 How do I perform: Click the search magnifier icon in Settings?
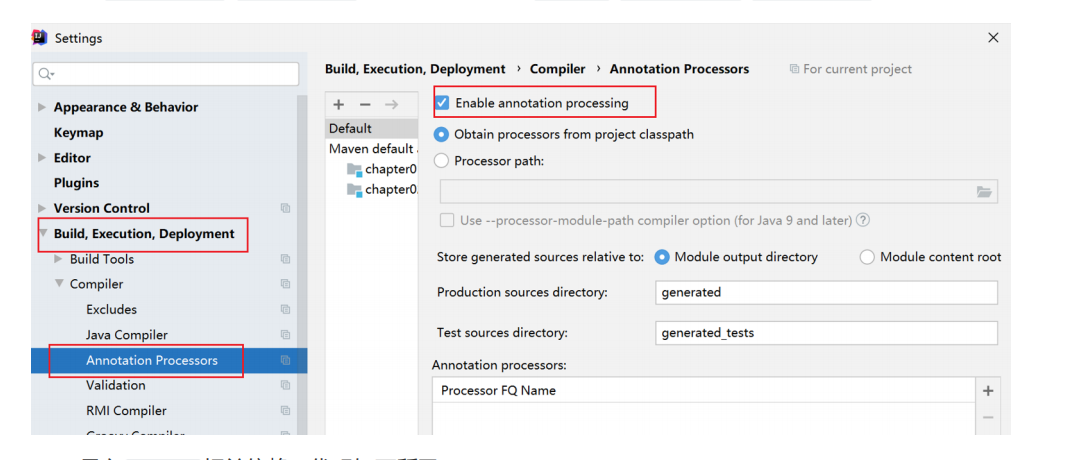tap(46, 74)
